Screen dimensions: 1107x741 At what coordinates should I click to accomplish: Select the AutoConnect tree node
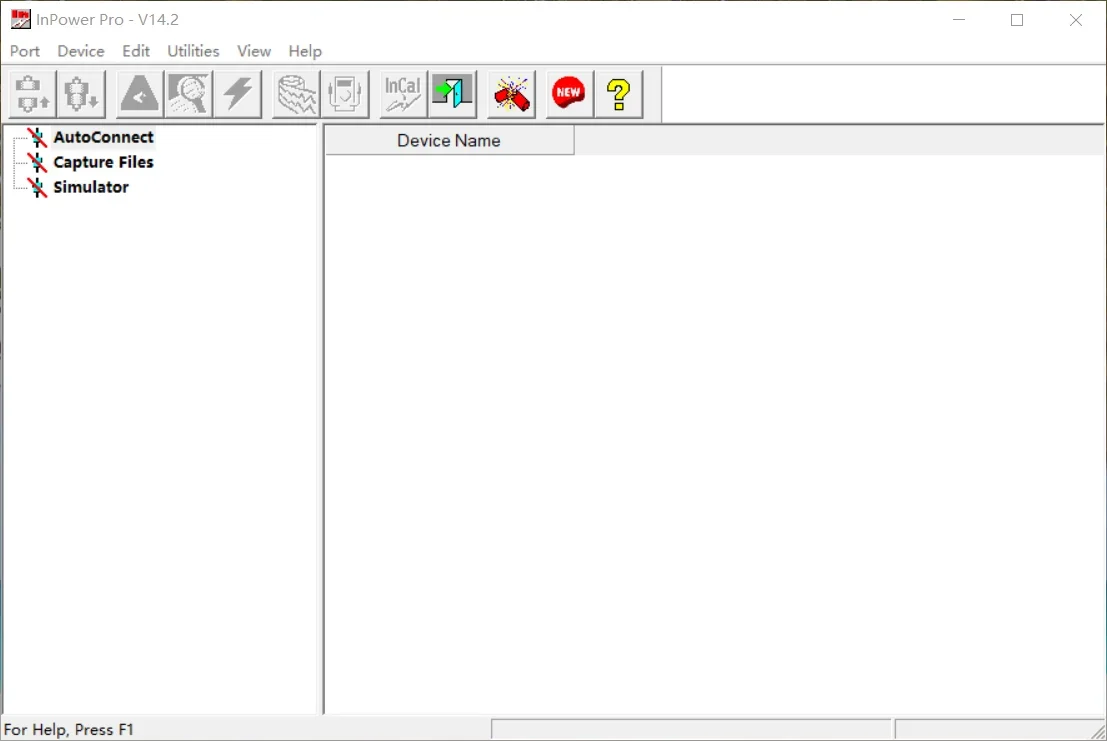(104, 137)
